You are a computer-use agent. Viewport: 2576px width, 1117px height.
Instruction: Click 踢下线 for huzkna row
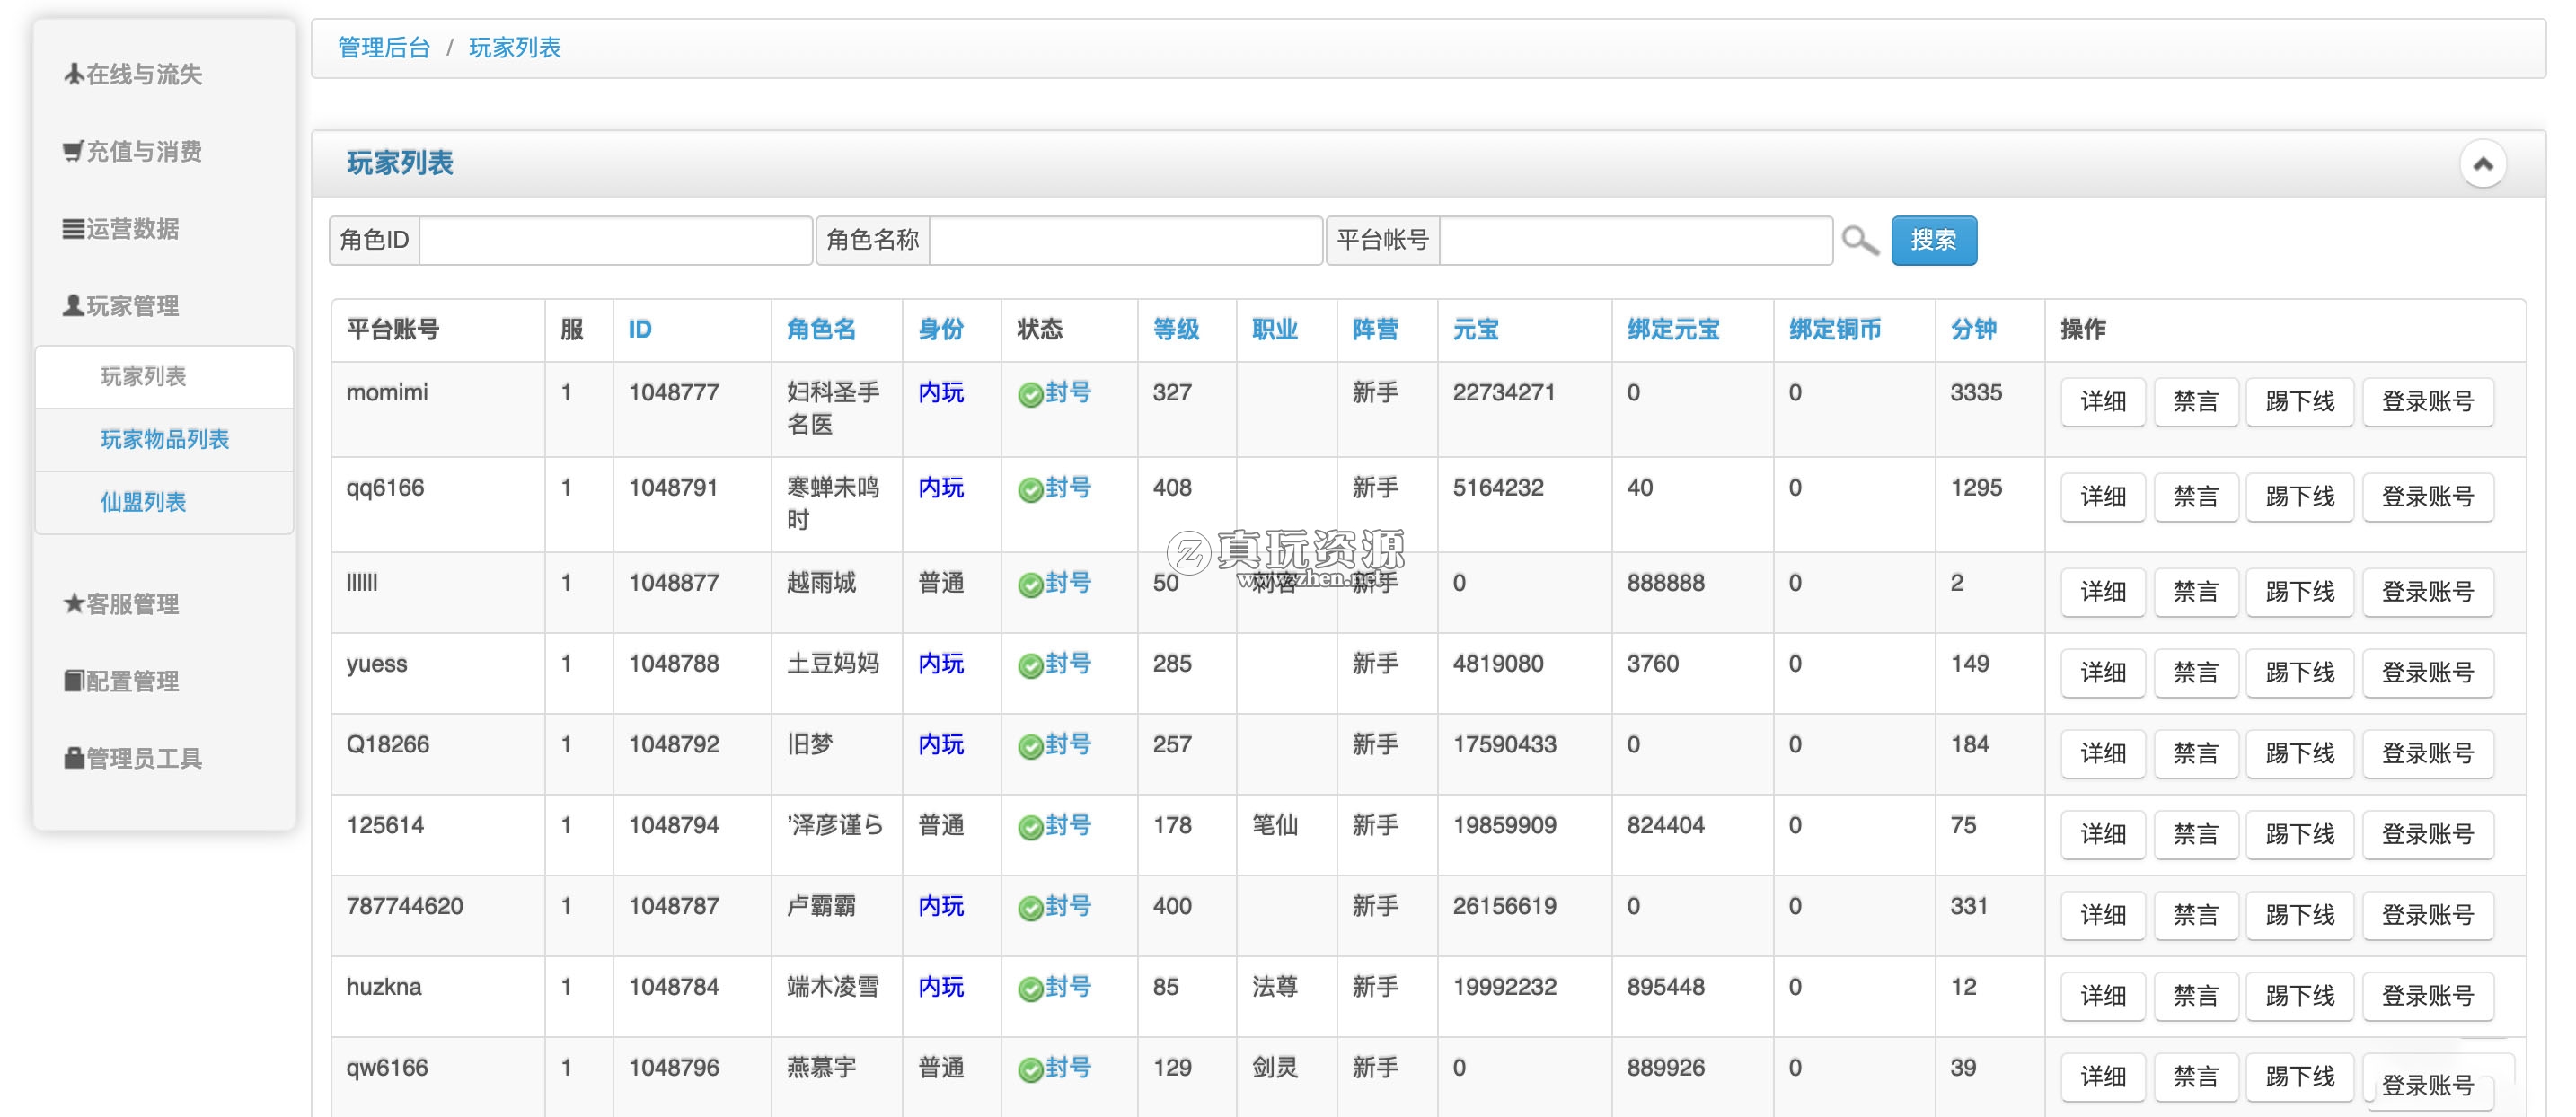2300,996
